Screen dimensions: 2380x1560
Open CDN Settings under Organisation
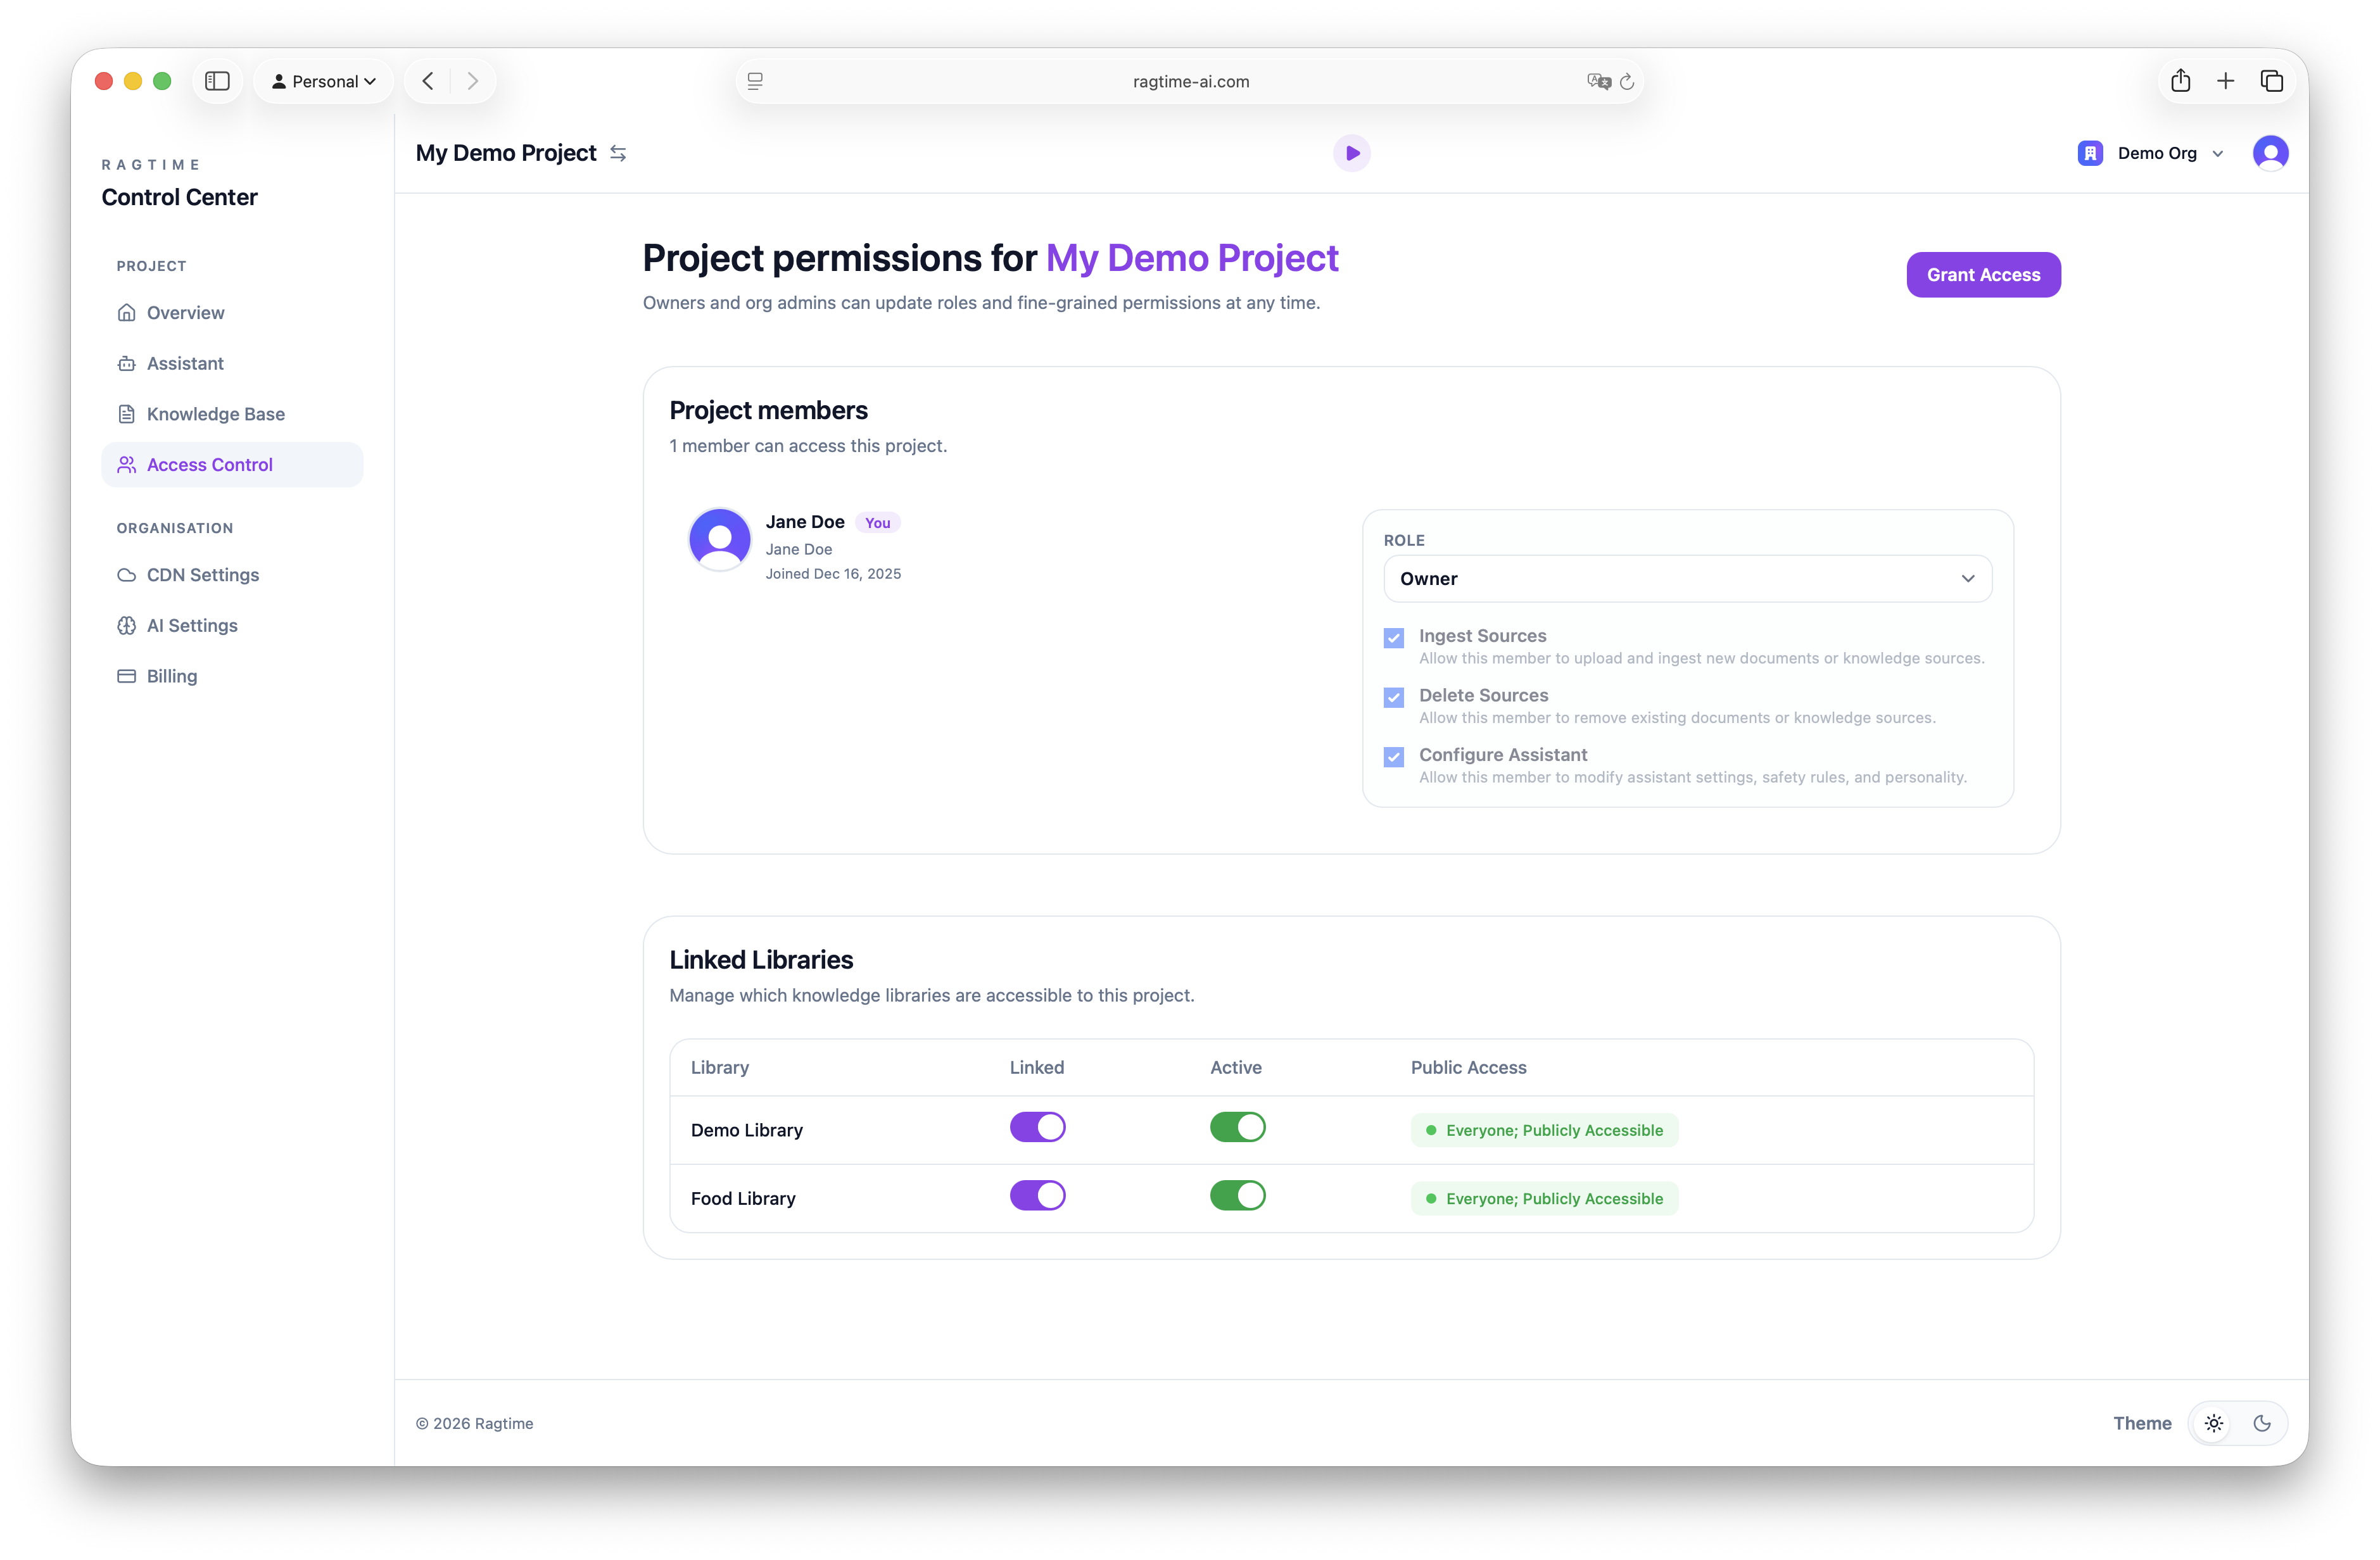pos(201,575)
